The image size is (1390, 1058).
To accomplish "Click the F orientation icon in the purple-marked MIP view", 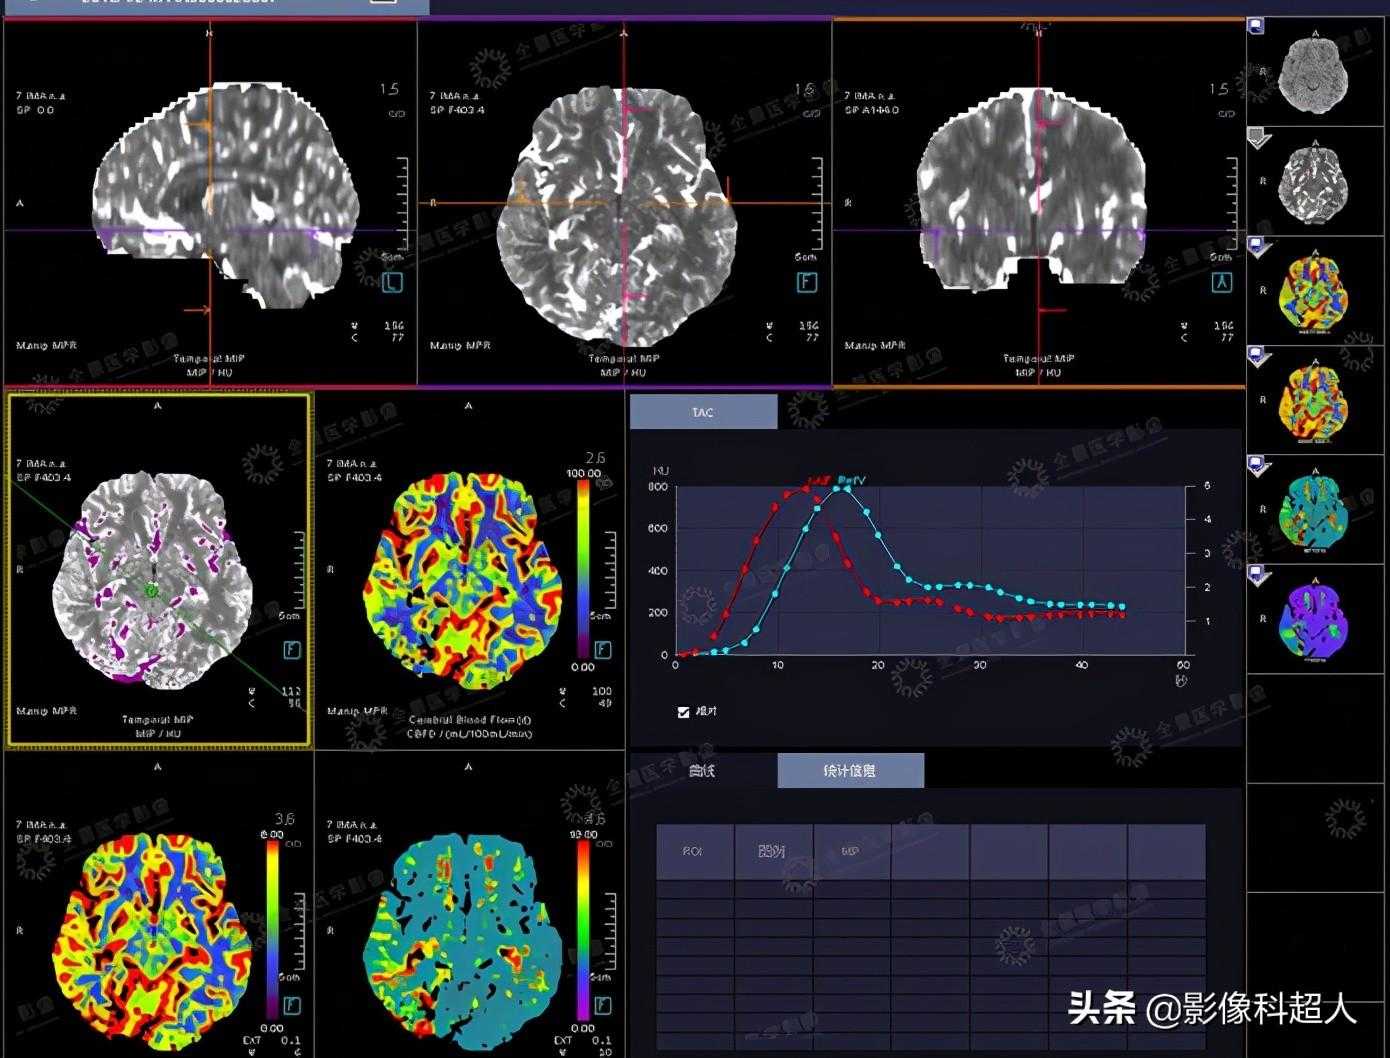I will pos(292,650).
